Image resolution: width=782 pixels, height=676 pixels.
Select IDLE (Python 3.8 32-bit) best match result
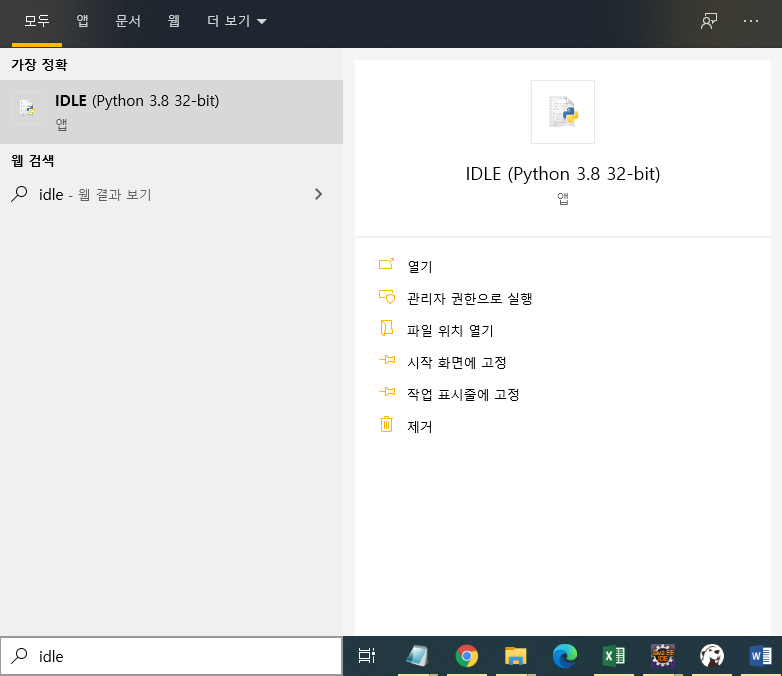pos(172,112)
